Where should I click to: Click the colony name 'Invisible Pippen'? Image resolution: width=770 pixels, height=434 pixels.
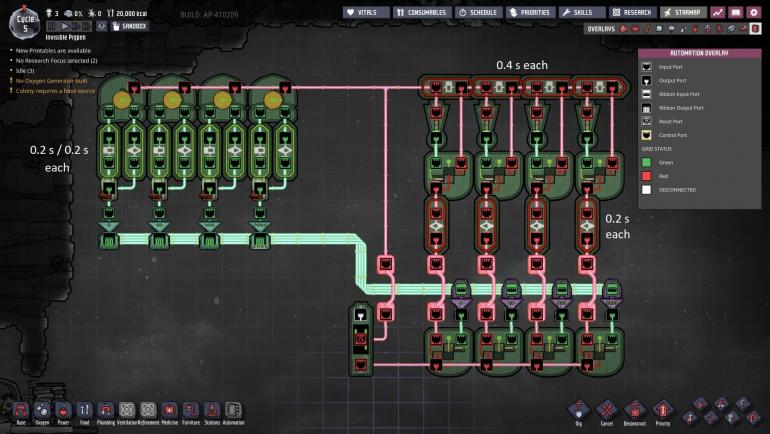tap(65, 37)
